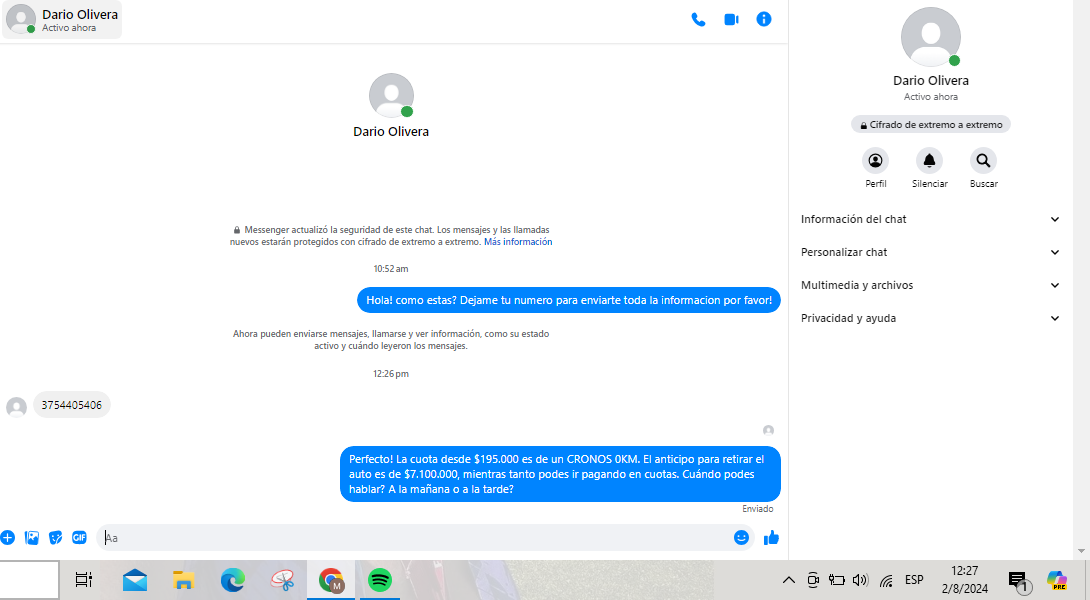Screen dimensions: 1090x600
Task: Expand Multimedia y archivos section
Action: (930, 285)
